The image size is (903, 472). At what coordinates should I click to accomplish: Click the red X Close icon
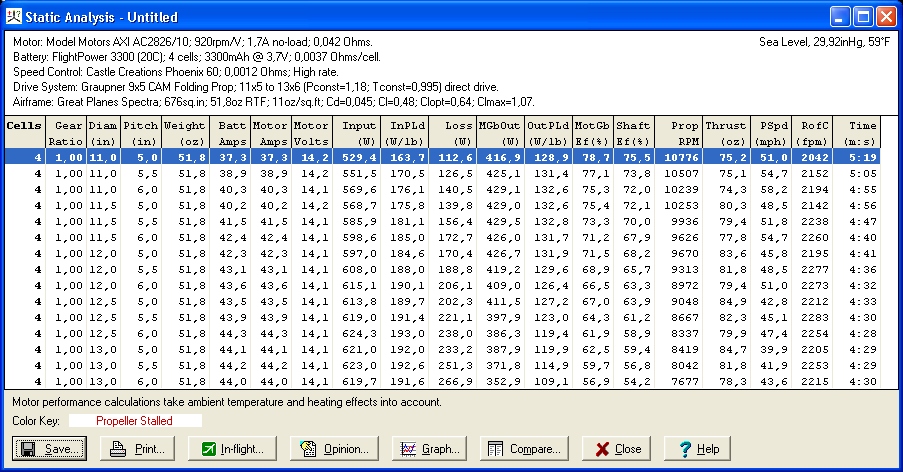coord(601,449)
